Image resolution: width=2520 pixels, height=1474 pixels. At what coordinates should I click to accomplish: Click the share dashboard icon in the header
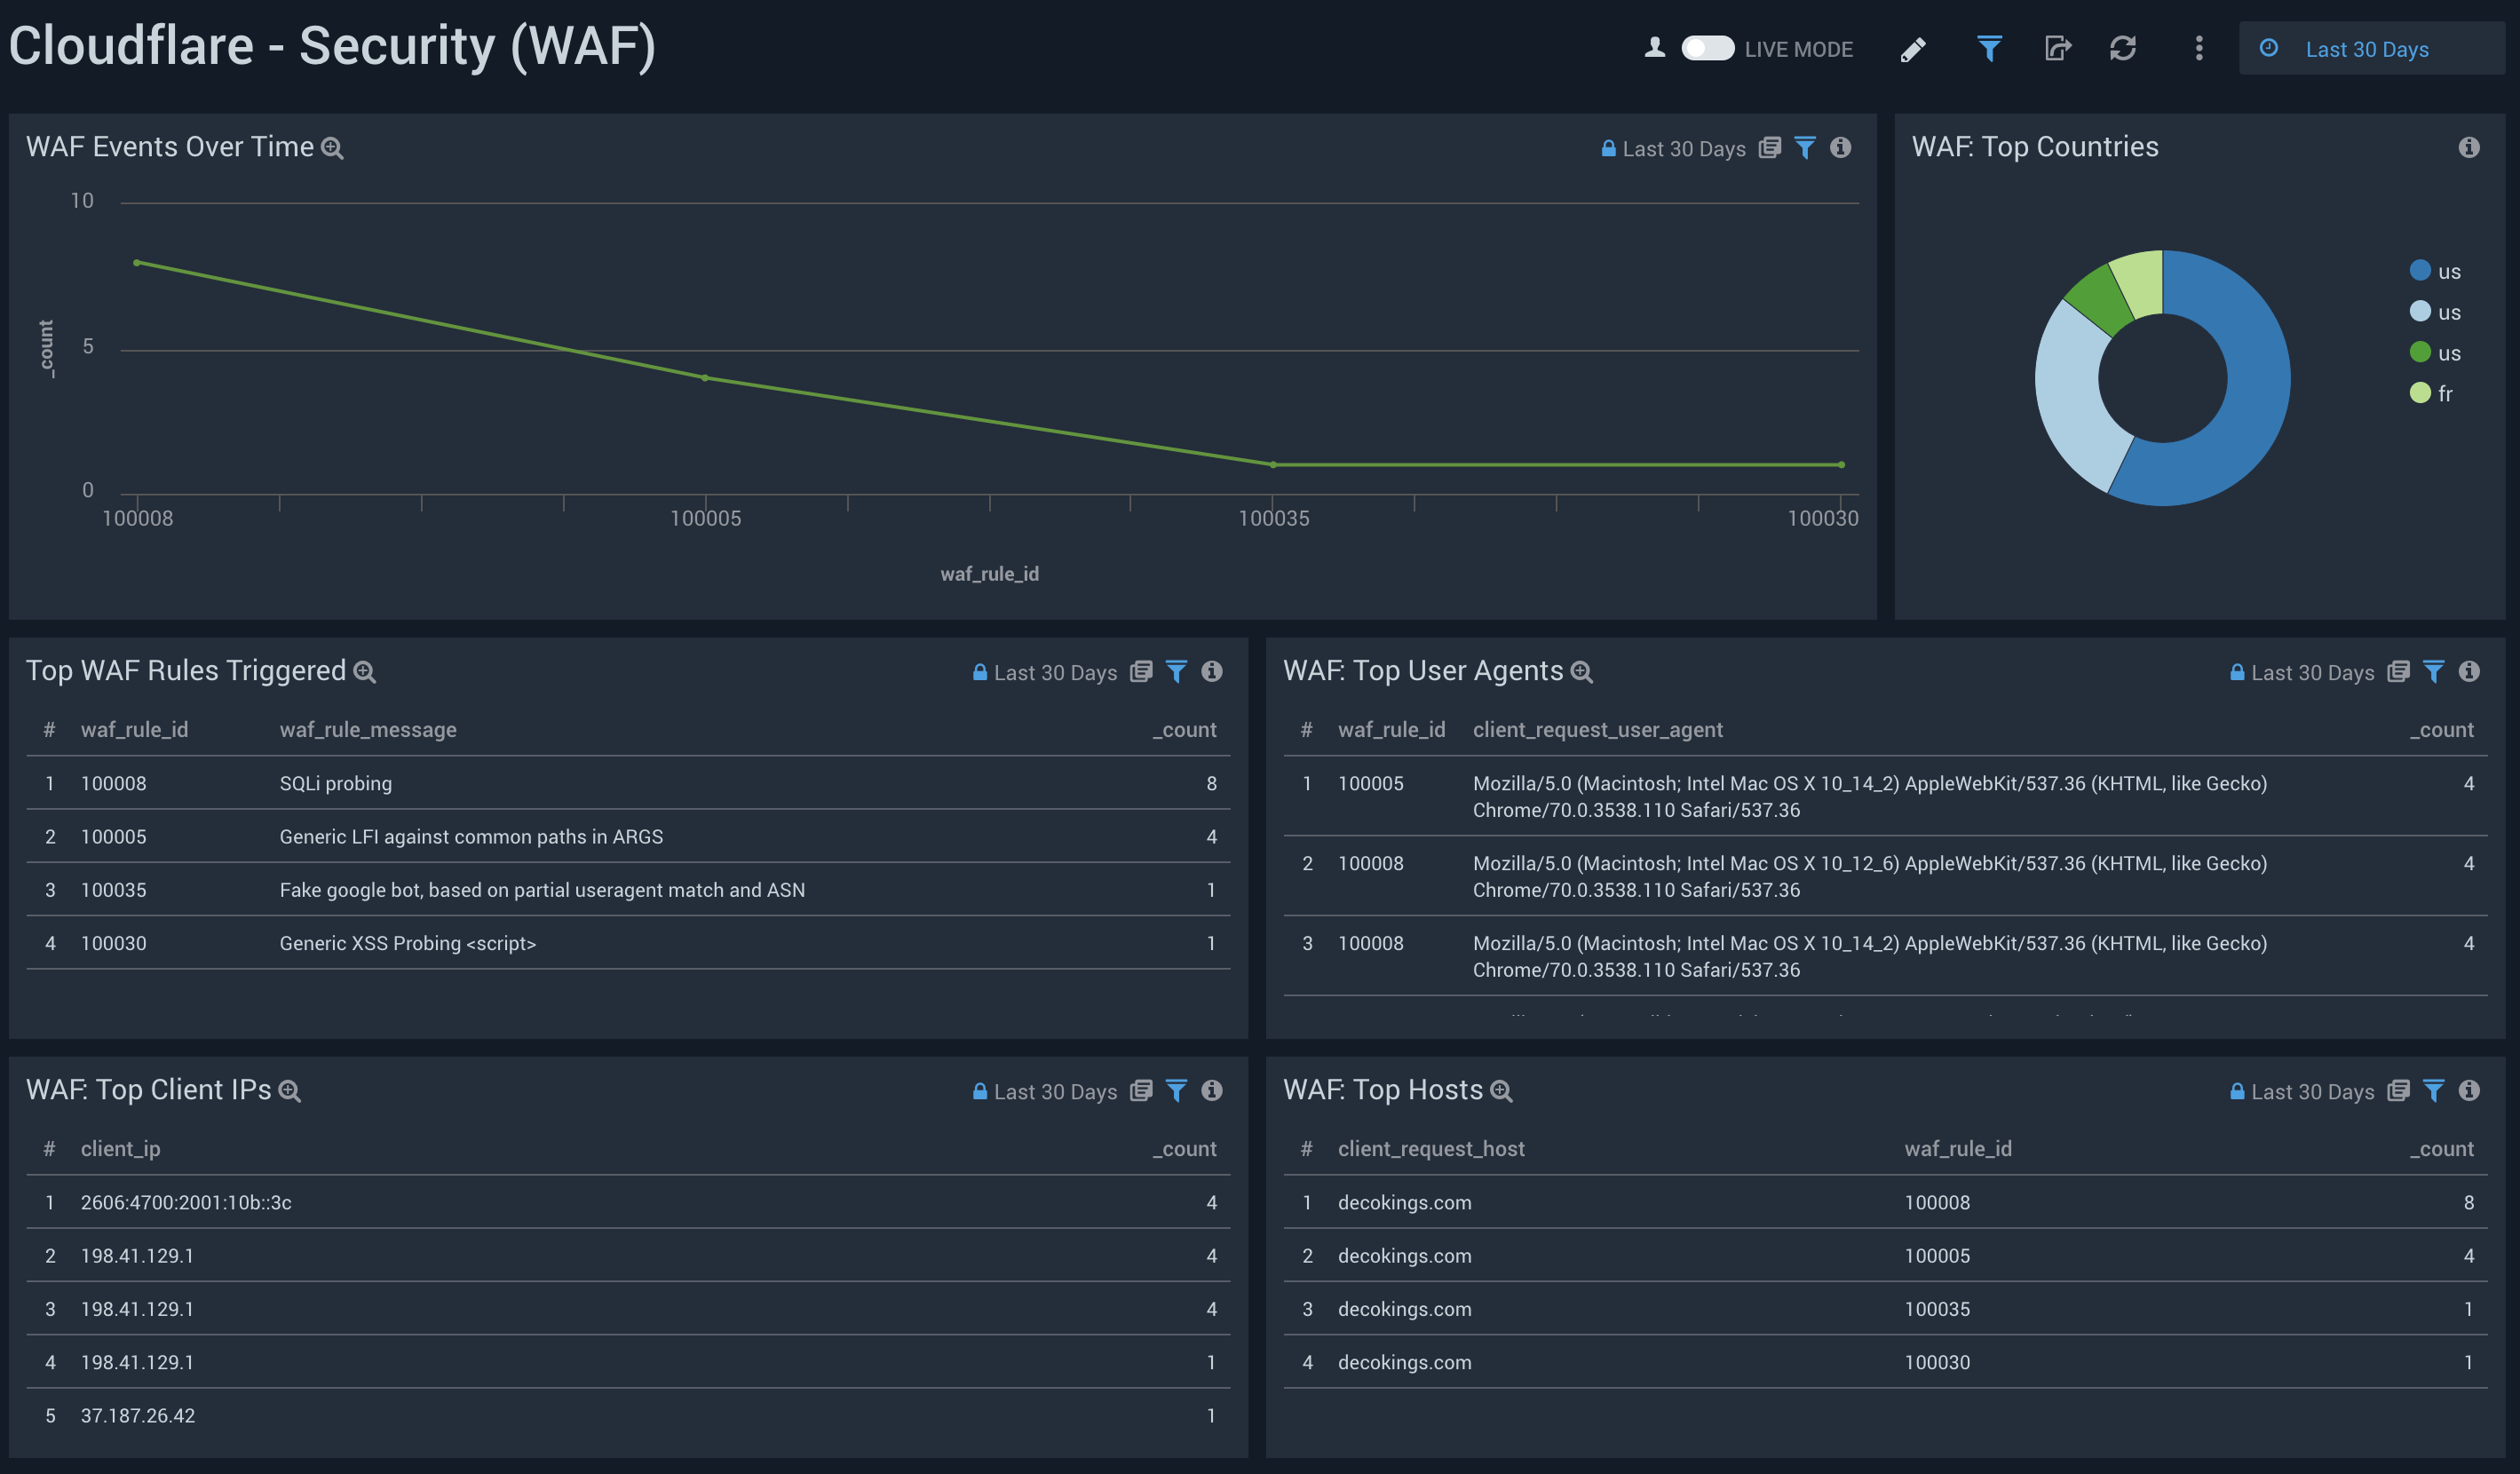2057,48
